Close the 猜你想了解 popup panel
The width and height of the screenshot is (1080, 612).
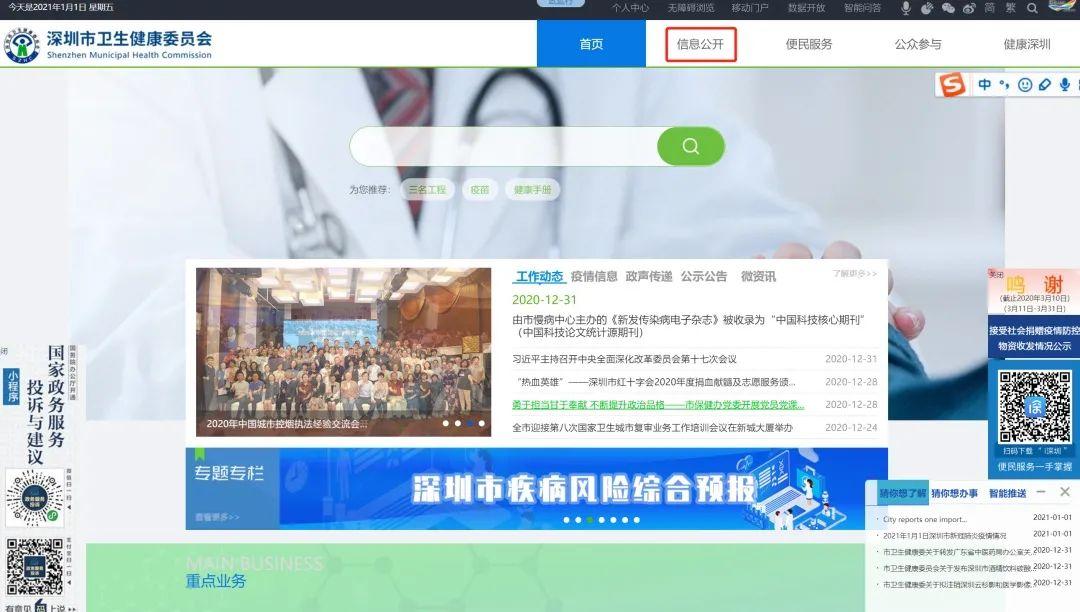(x=1065, y=492)
